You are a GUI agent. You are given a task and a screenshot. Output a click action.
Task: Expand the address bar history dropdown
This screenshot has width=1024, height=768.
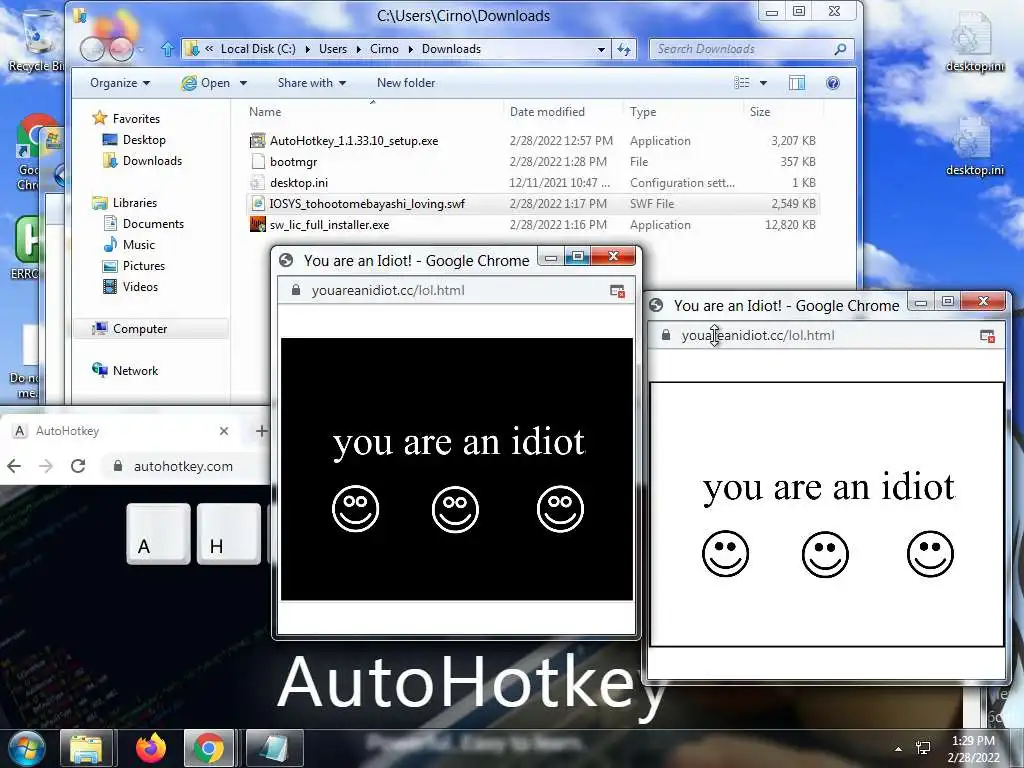tap(601, 49)
